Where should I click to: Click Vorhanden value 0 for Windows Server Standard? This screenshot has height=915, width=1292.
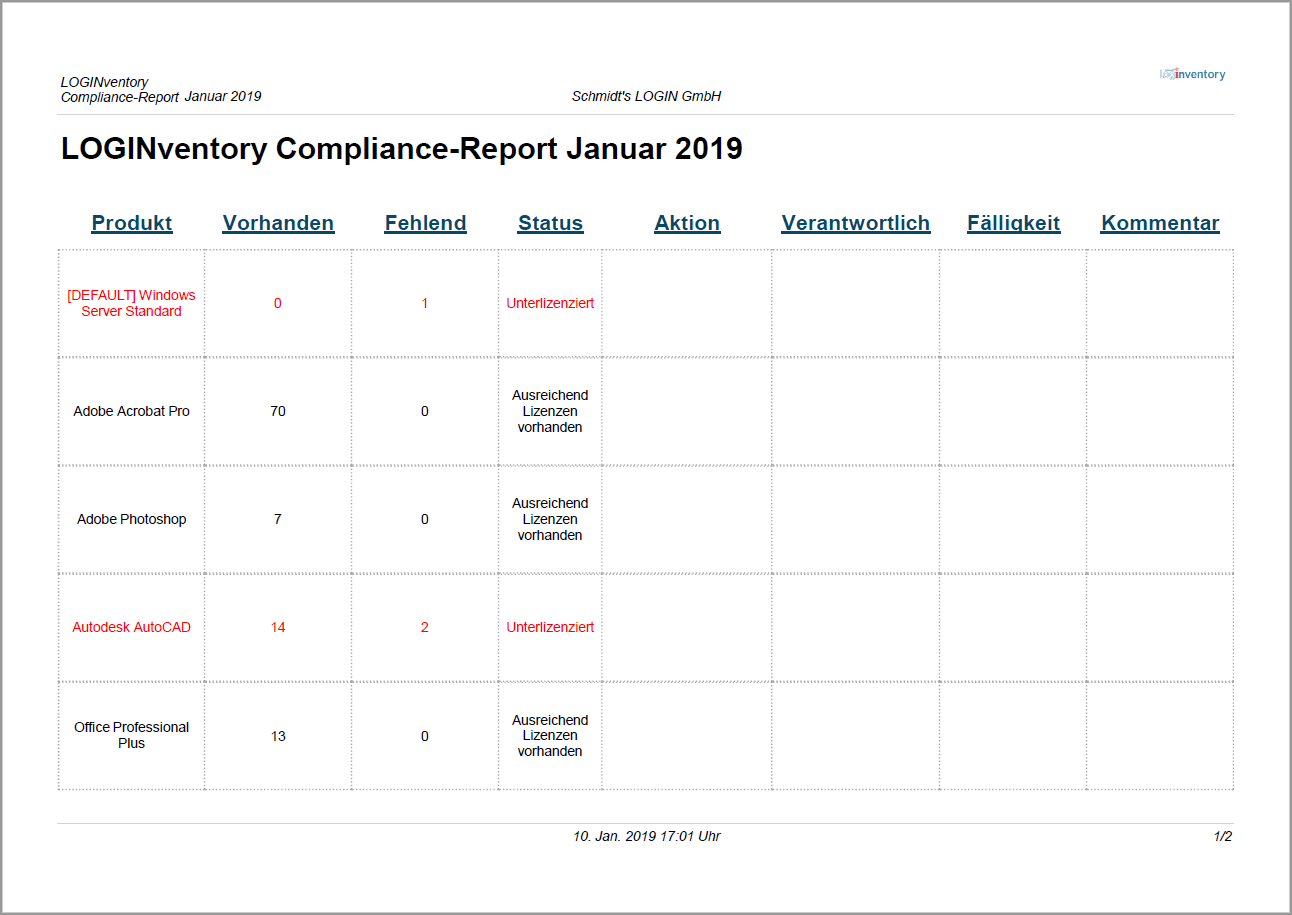pos(278,303)
